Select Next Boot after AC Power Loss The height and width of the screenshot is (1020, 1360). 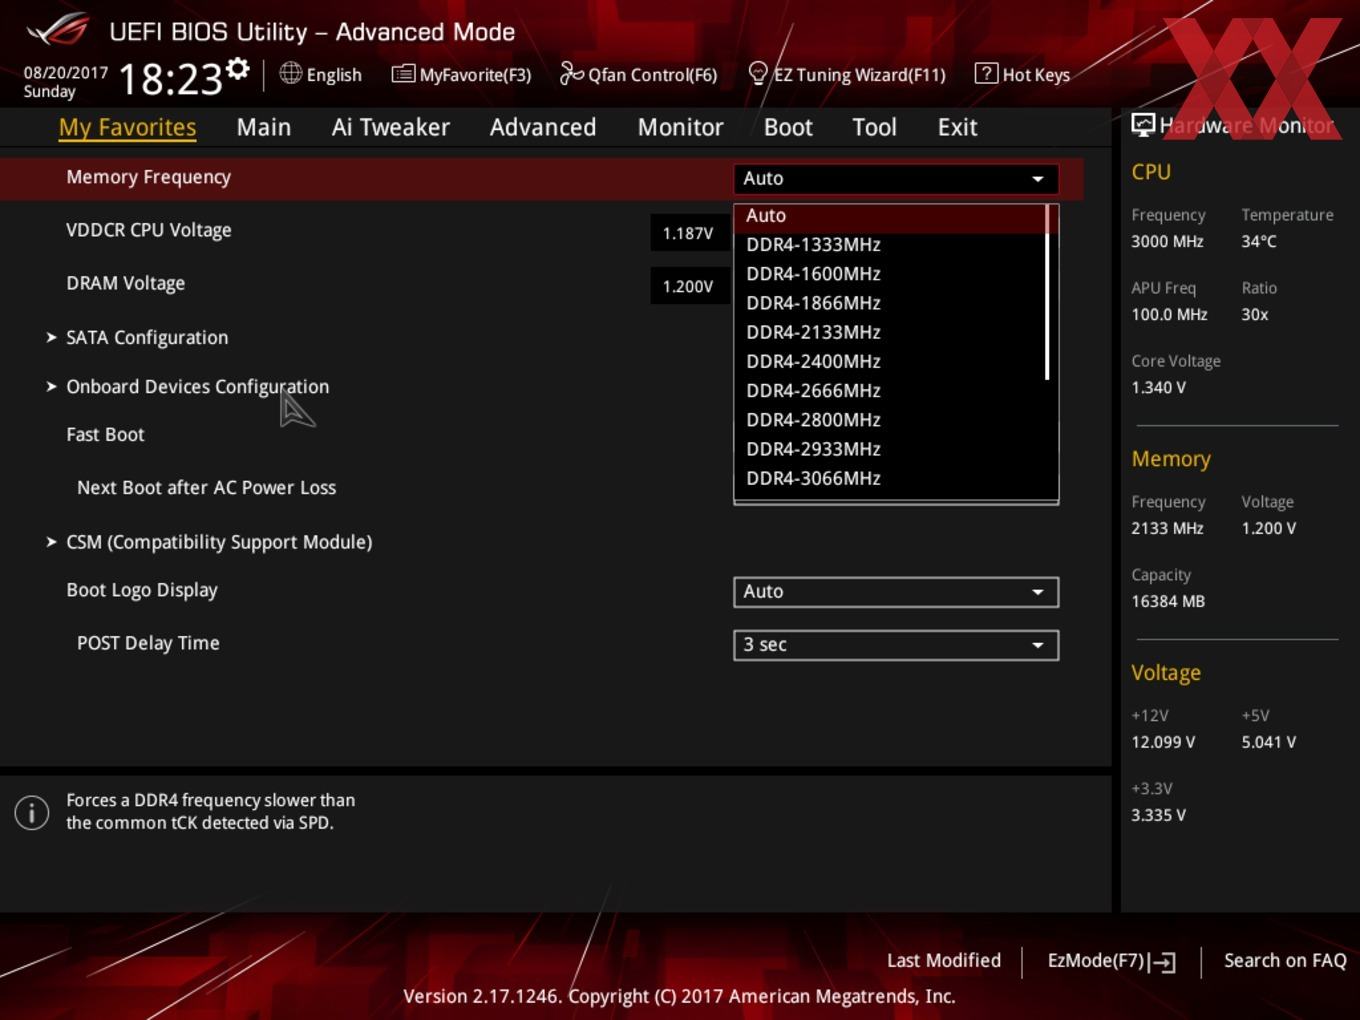(207, 488)
